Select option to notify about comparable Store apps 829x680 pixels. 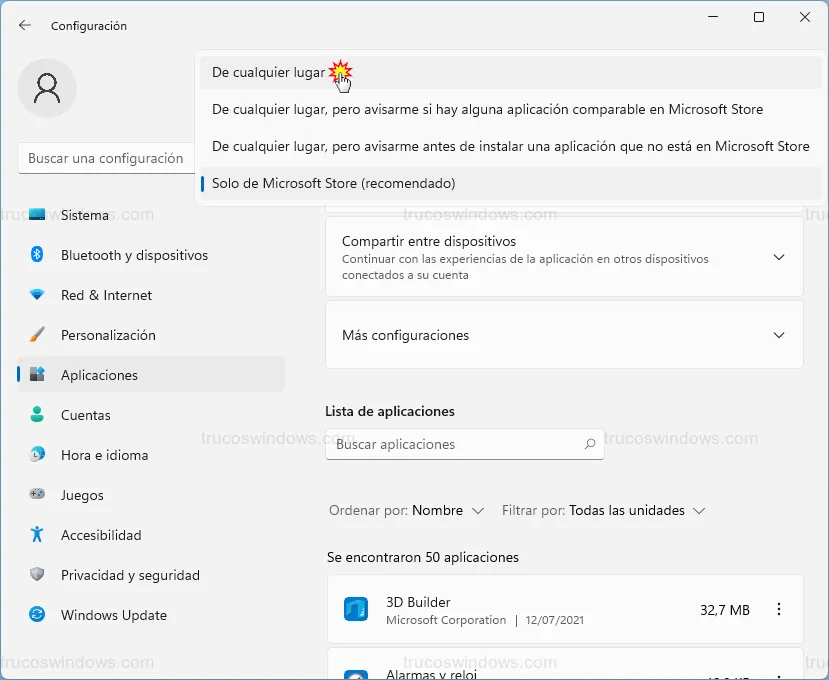(487, 109)
